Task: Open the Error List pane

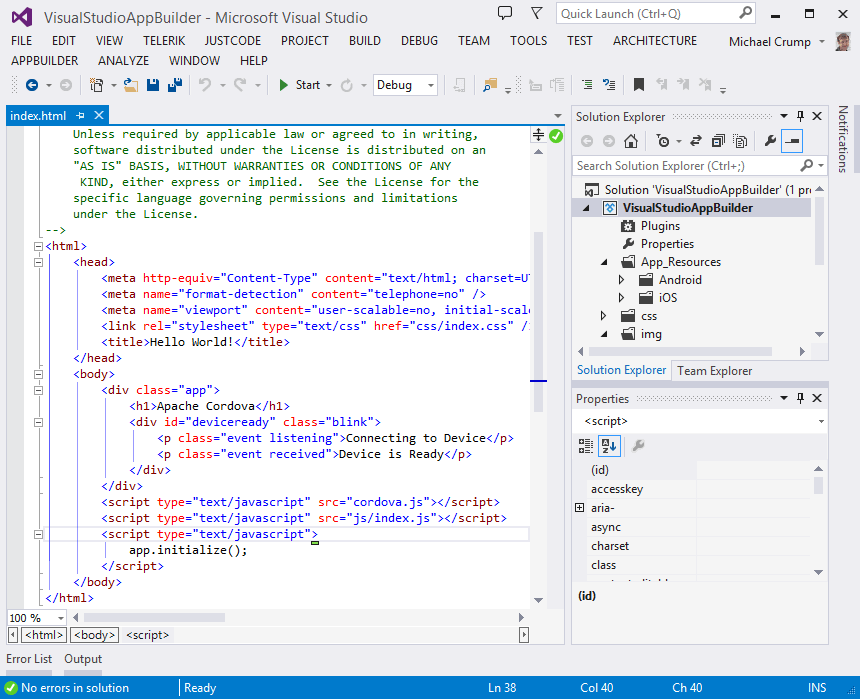Action: (29, 659)
